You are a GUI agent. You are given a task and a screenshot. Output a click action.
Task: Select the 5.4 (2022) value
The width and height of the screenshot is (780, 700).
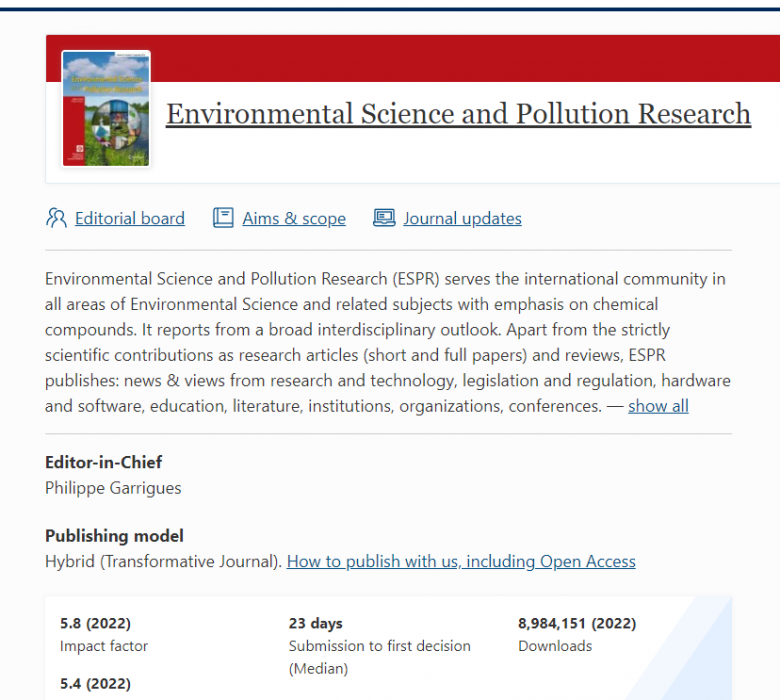click(96, 684)
